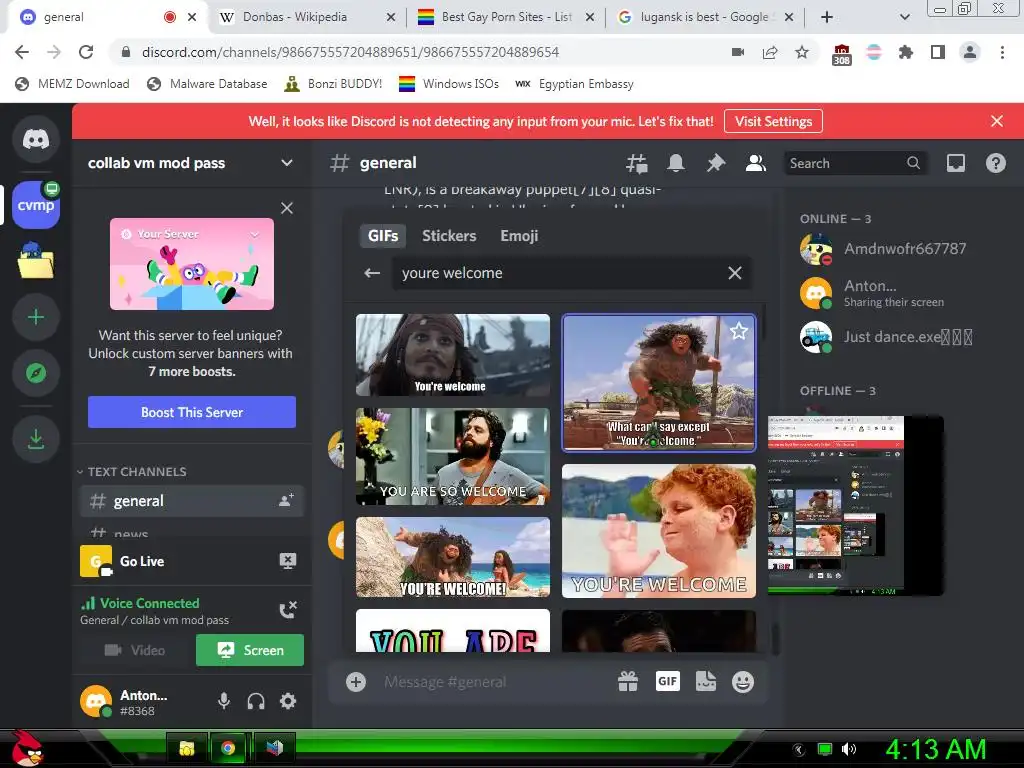Click Visit Settings in the red banner
The image size is (1024, 768).
pyautogui.click(x=773, y=121)
